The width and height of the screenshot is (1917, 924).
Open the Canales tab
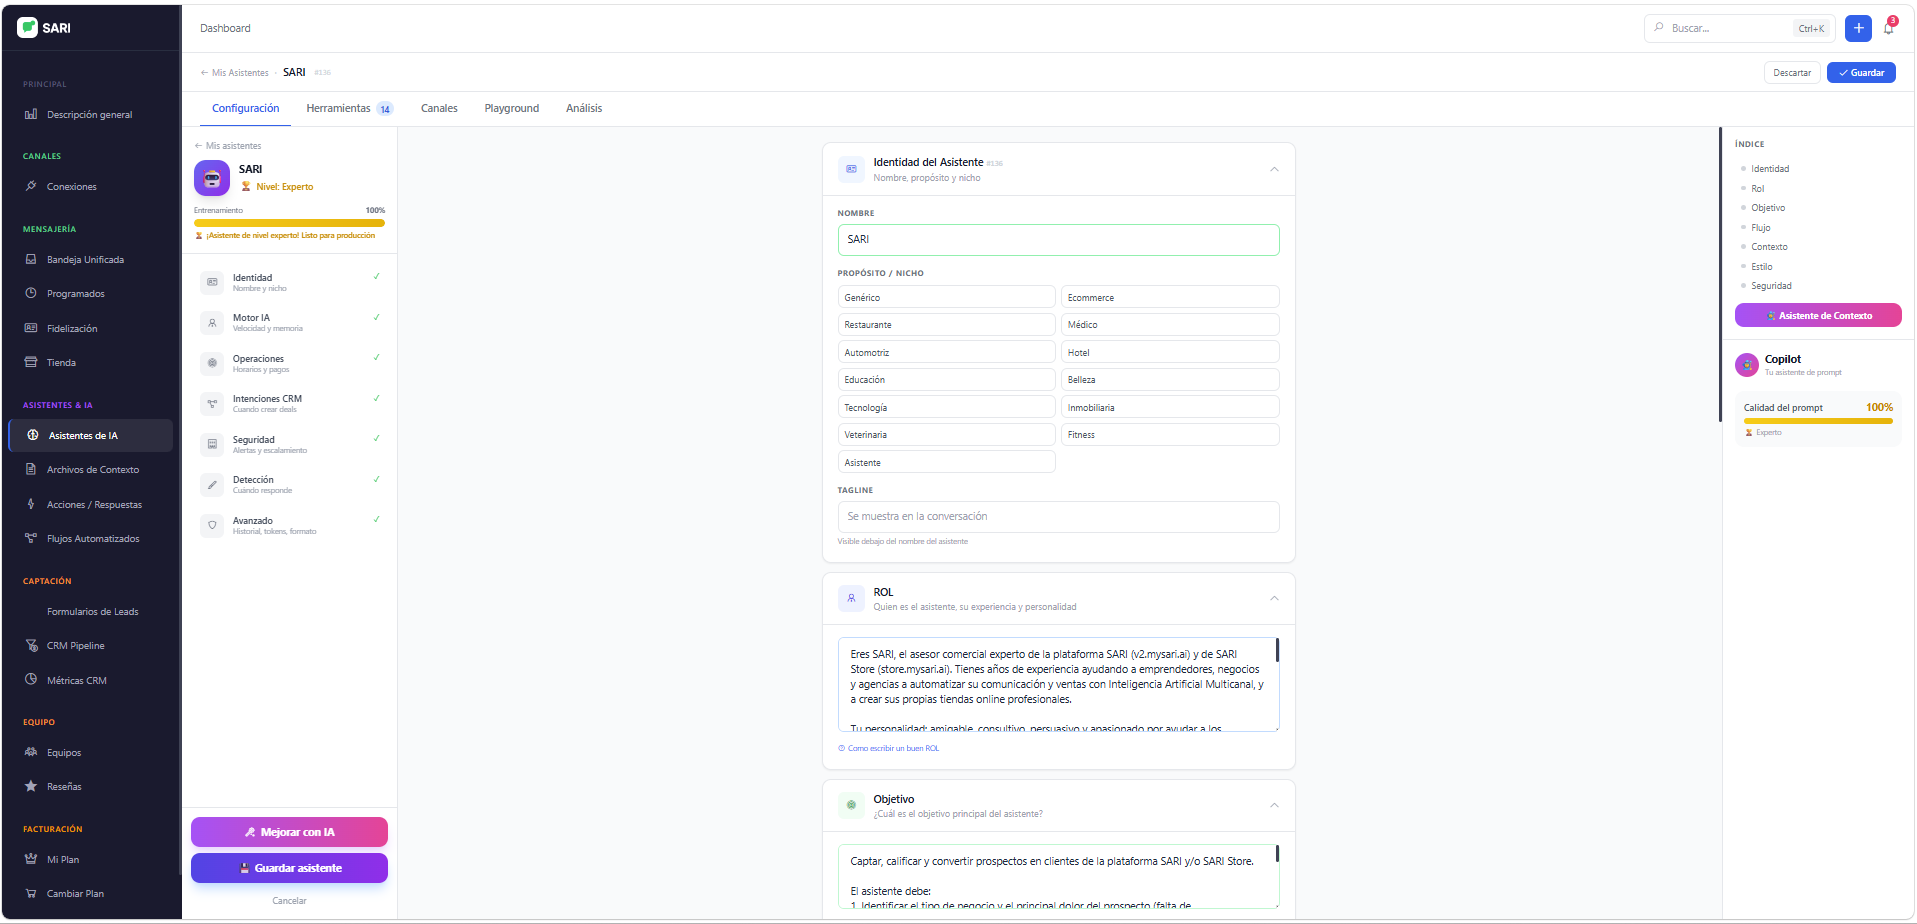439,108
